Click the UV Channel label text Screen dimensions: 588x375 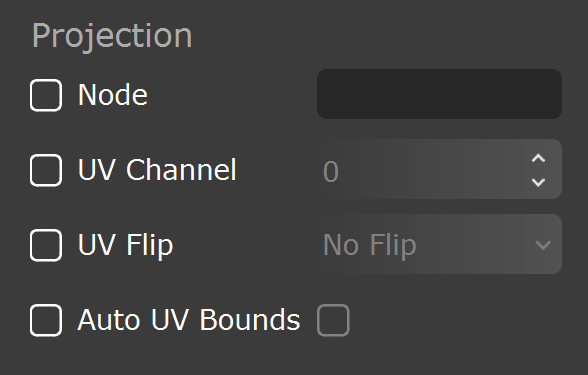point(157,170)
